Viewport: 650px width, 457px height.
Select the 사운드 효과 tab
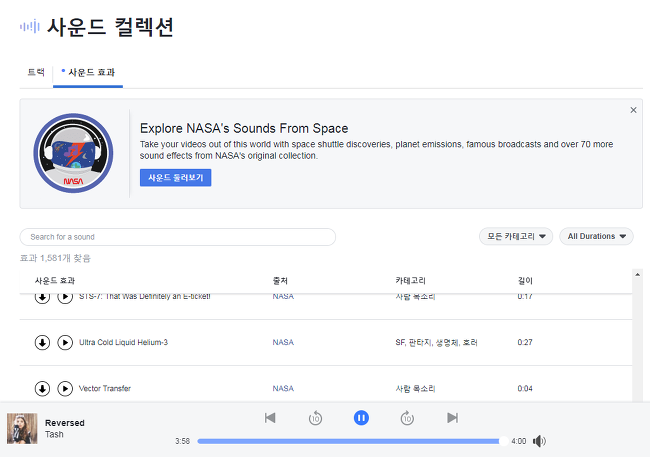coord(88,73)
